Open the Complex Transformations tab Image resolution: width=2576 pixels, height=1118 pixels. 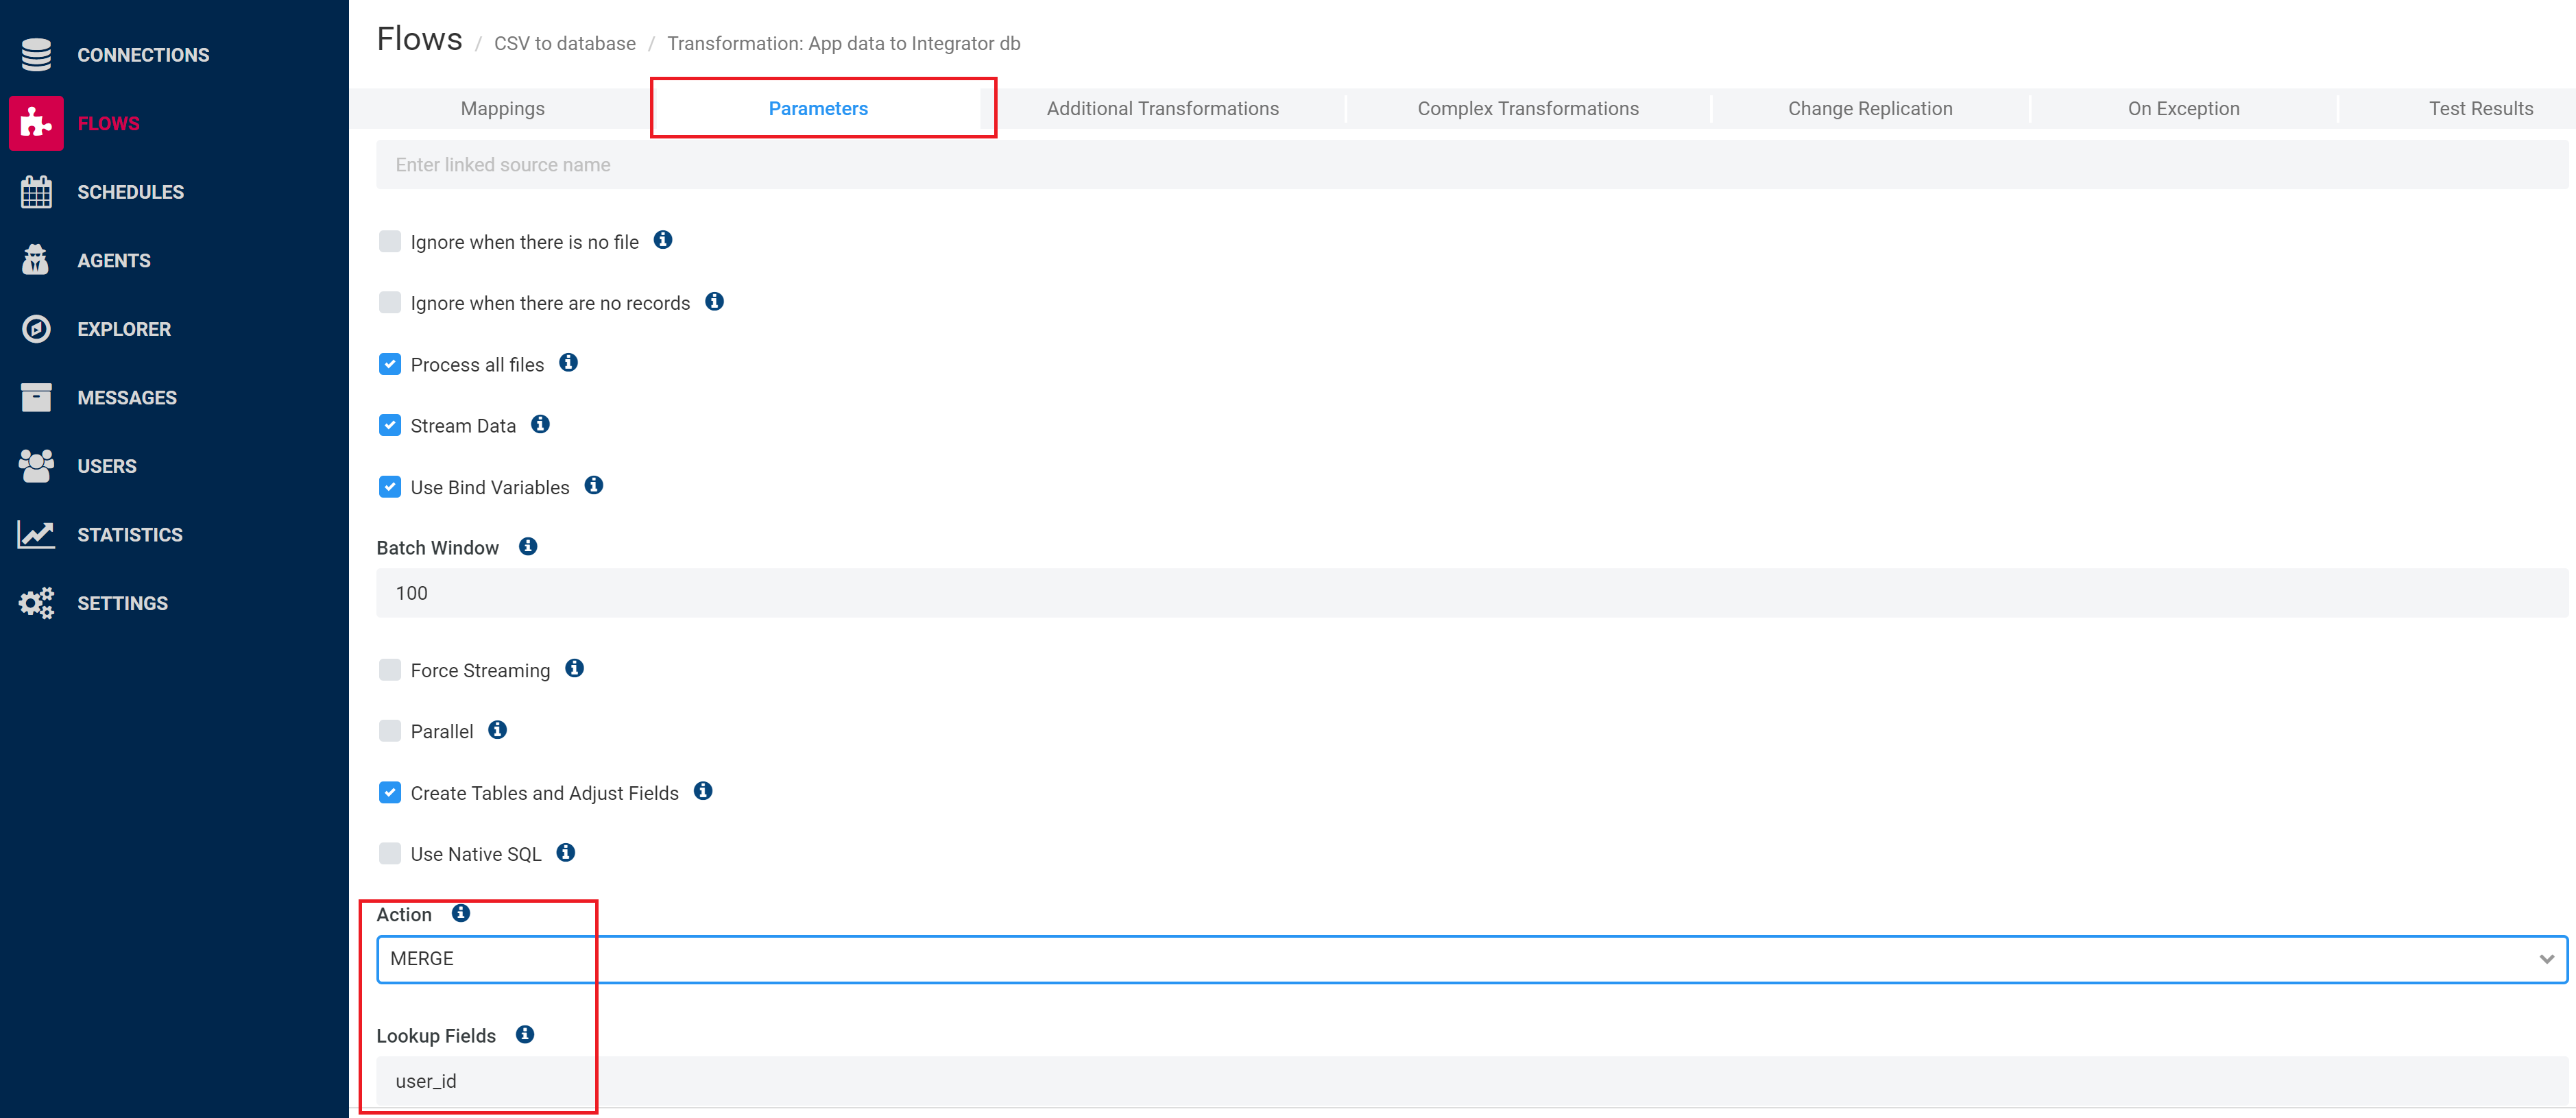(1527, 109)
